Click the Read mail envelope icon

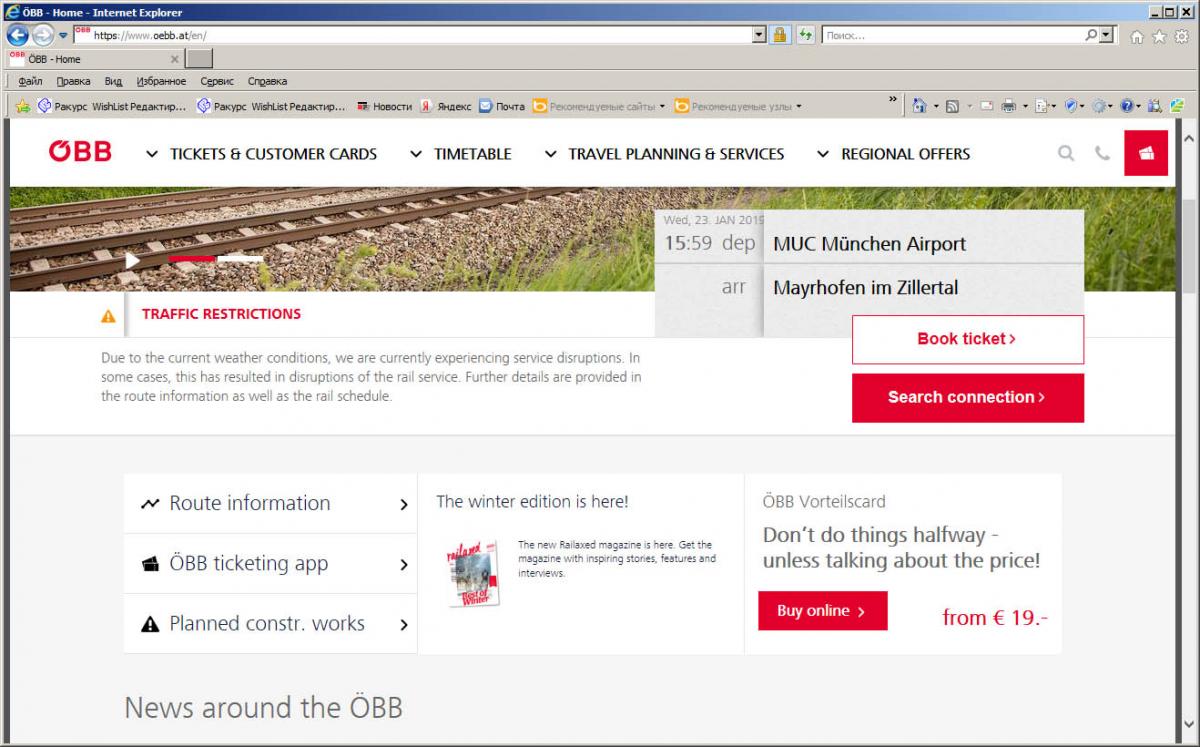986,106
